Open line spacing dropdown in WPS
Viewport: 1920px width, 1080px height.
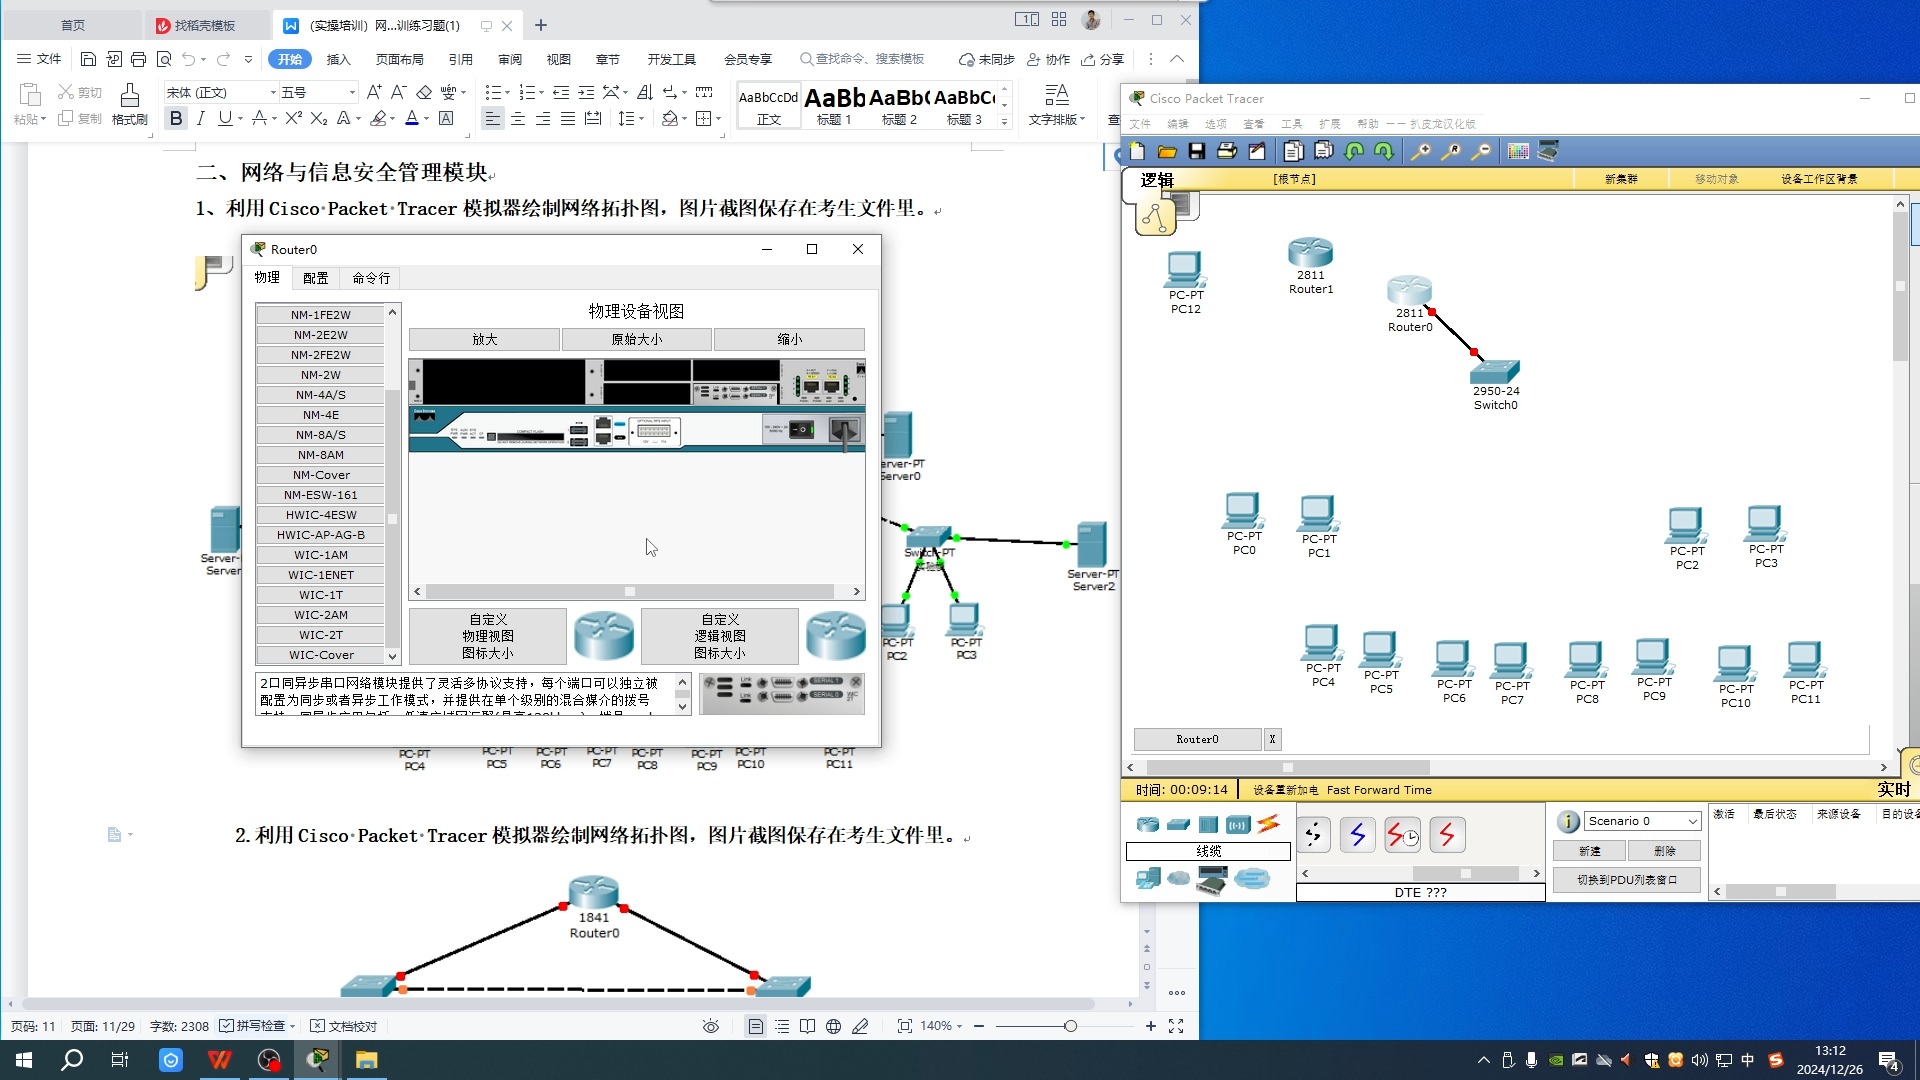coord(641,118)
